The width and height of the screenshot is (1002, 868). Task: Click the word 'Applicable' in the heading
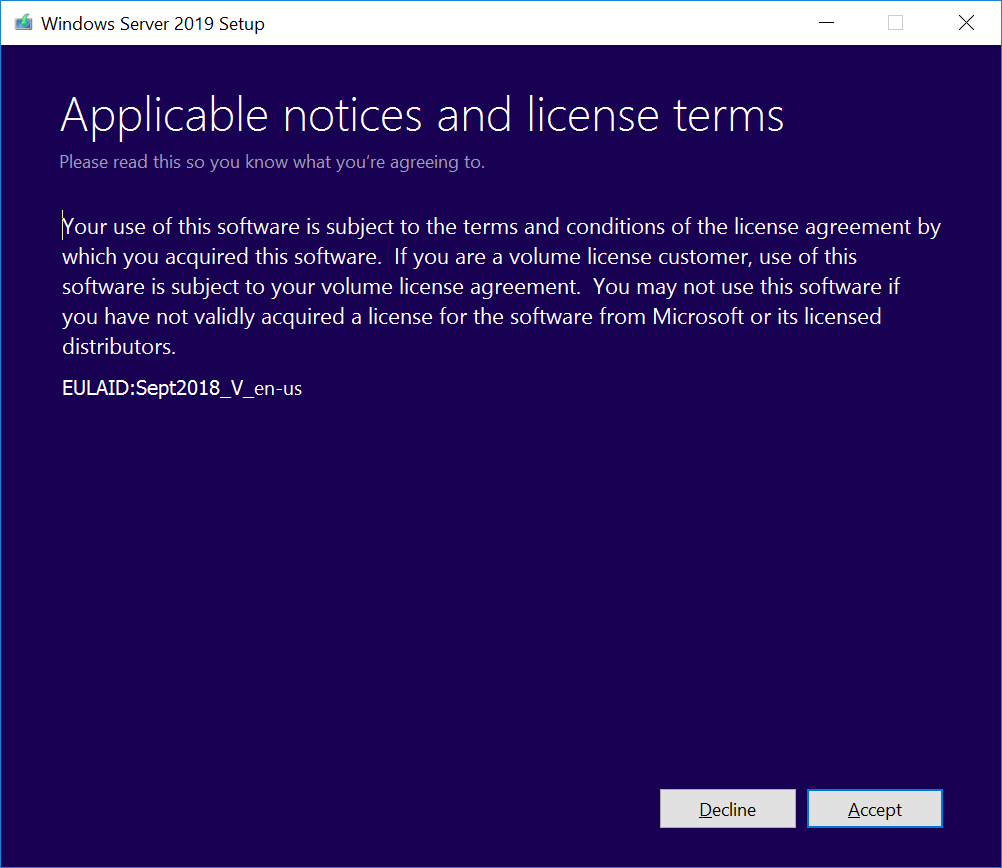(164, 116)
